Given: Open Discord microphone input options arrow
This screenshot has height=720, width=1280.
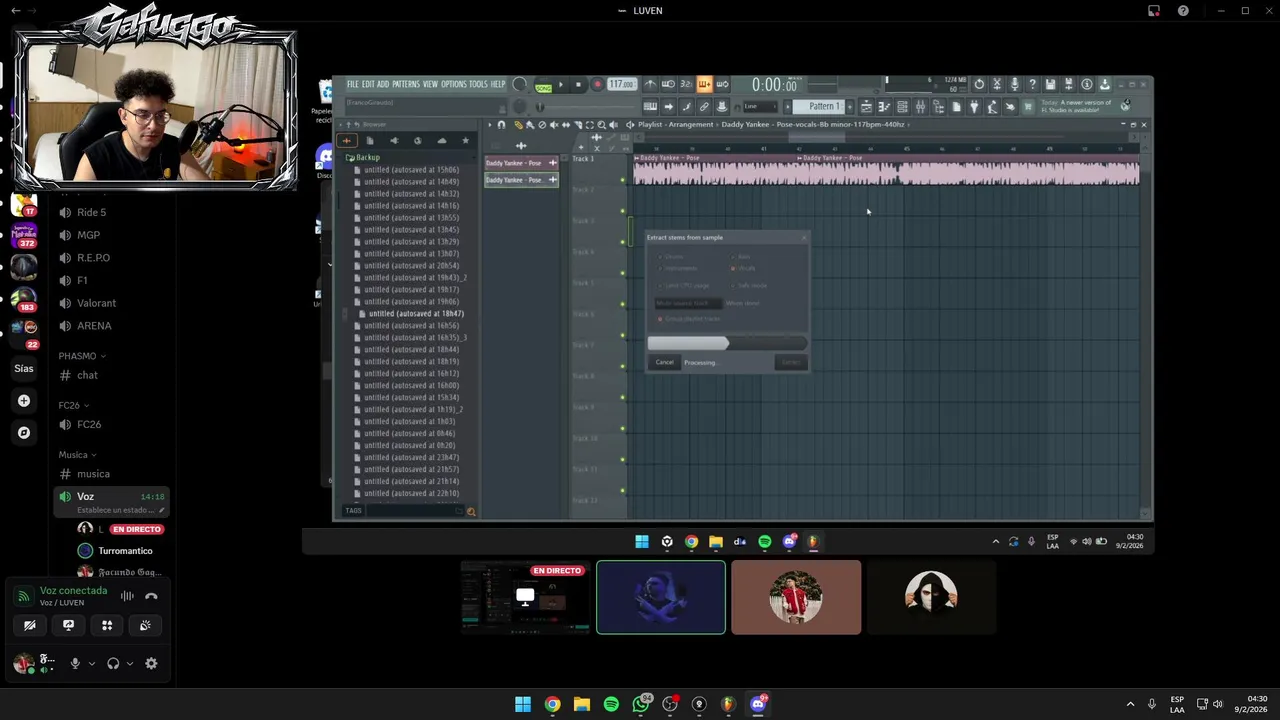Looking at the screenshot, I should pos(92,663).
